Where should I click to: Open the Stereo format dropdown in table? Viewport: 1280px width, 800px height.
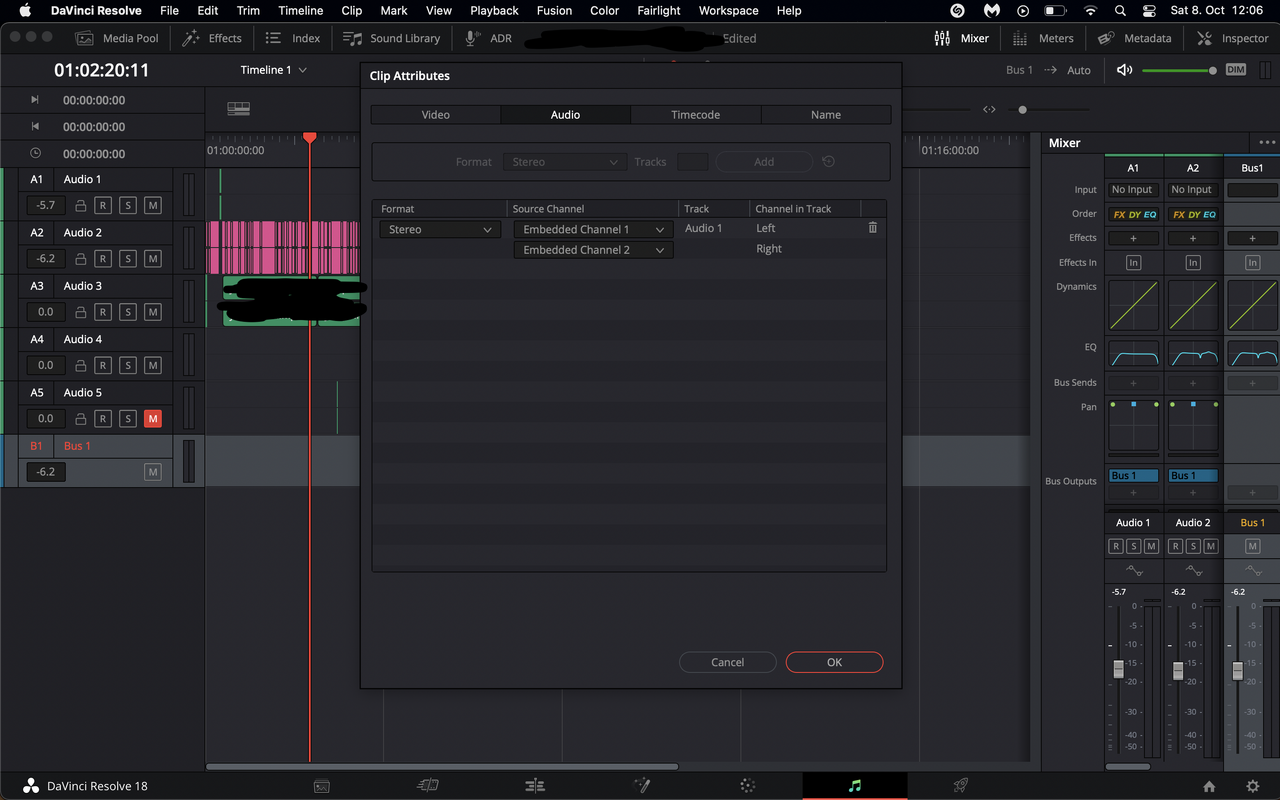(x=440, y=229)
